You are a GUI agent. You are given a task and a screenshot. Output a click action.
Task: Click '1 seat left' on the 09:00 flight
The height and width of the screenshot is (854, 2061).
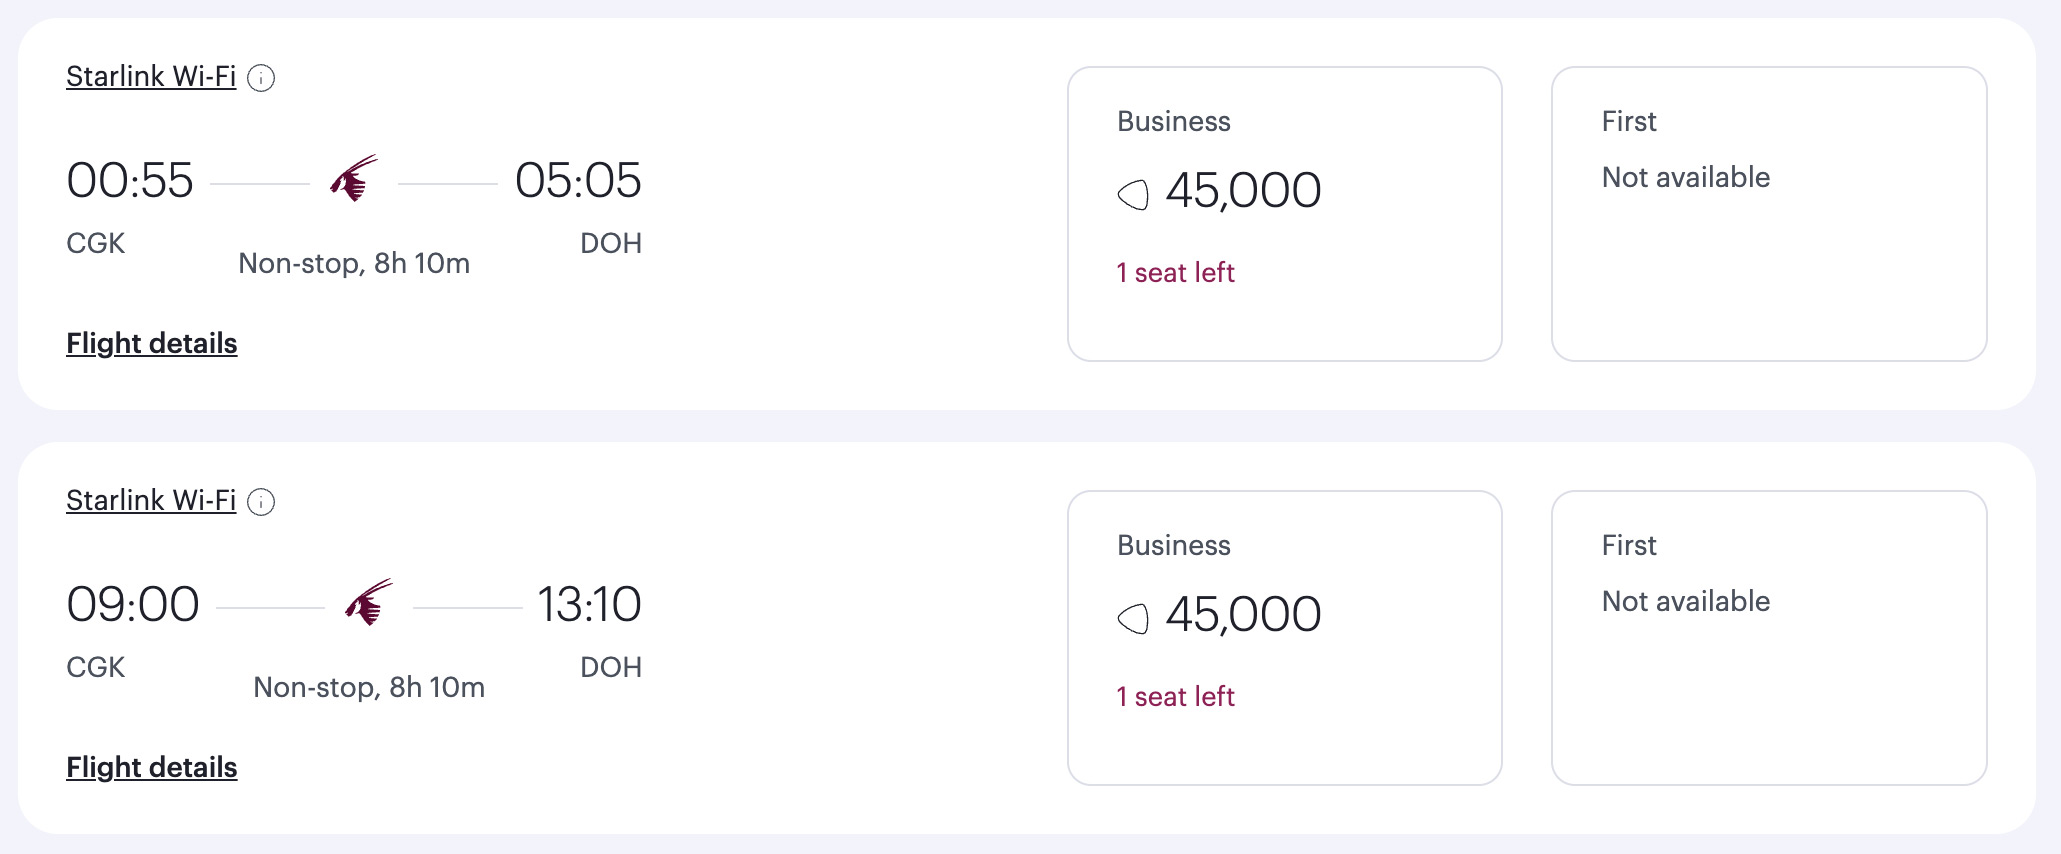(1176, 696)
